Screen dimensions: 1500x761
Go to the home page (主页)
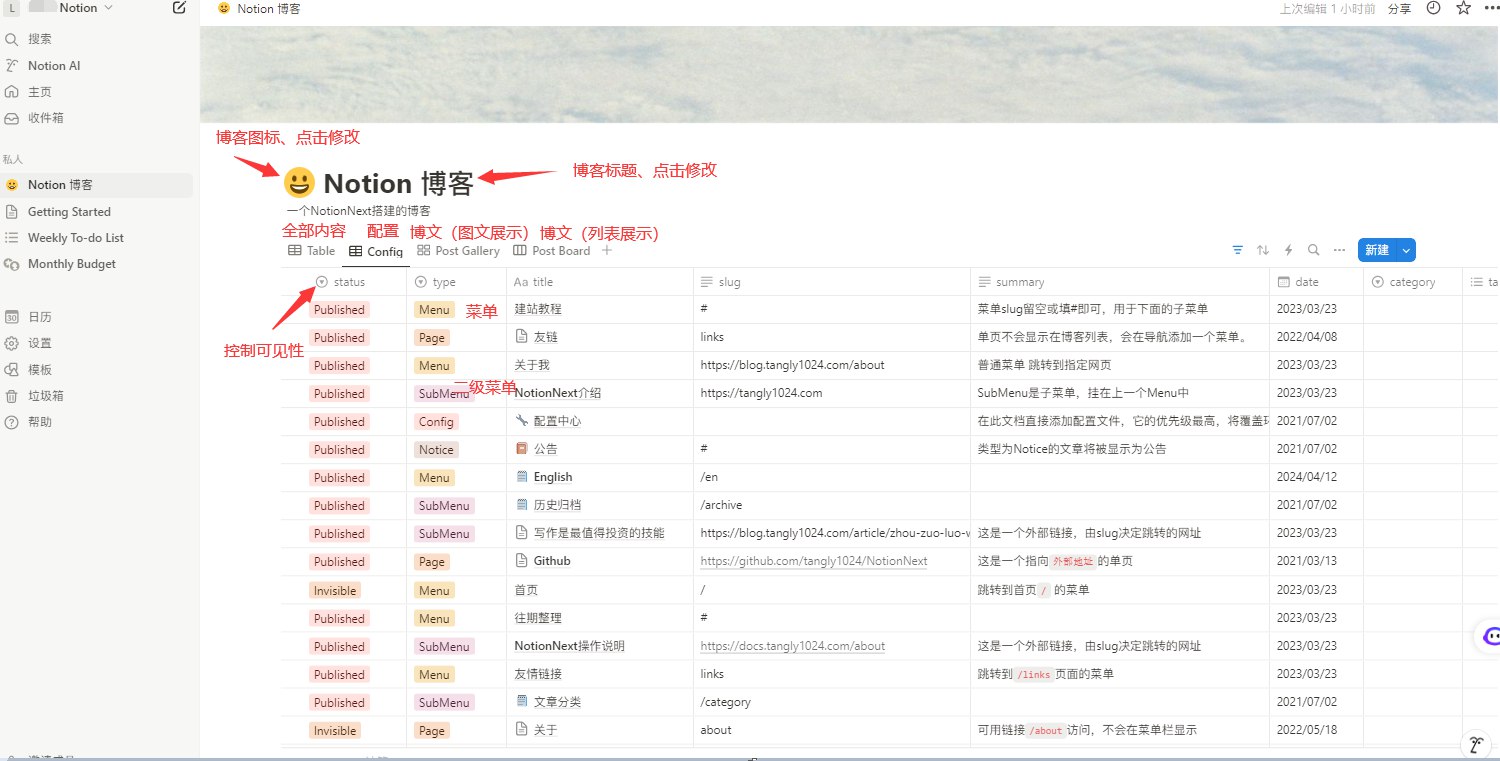coord(39,92)
